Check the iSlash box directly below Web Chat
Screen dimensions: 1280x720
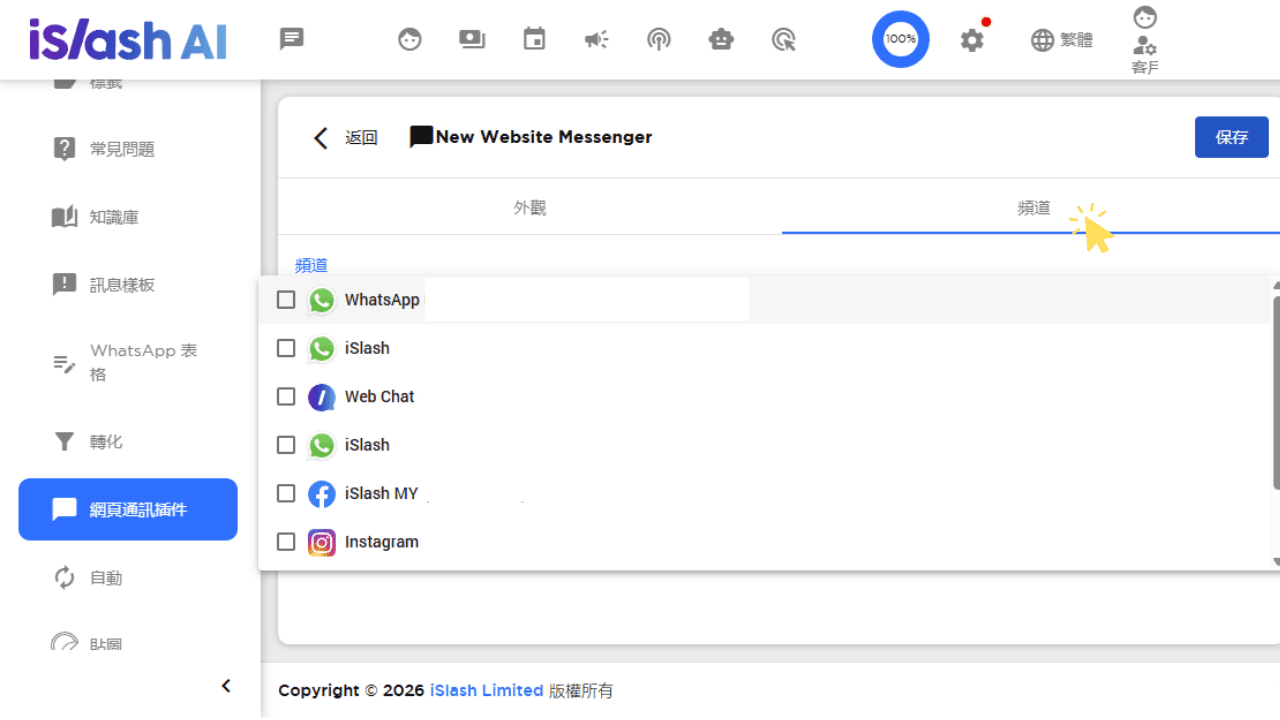286,445
